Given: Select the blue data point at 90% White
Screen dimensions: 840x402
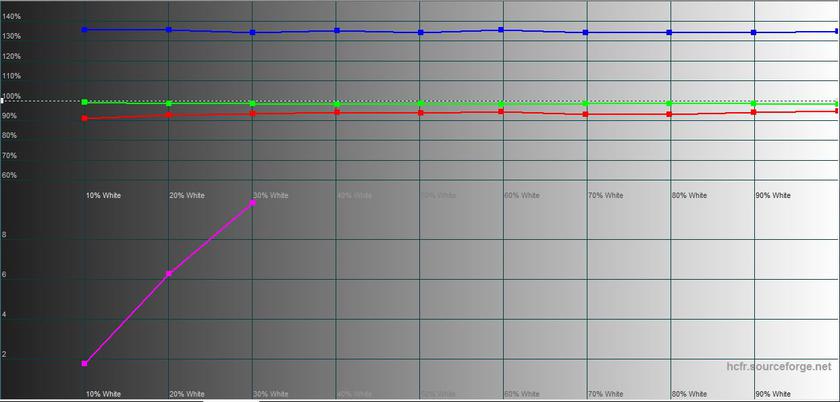Looking at the screenshot, I should 754,33.
